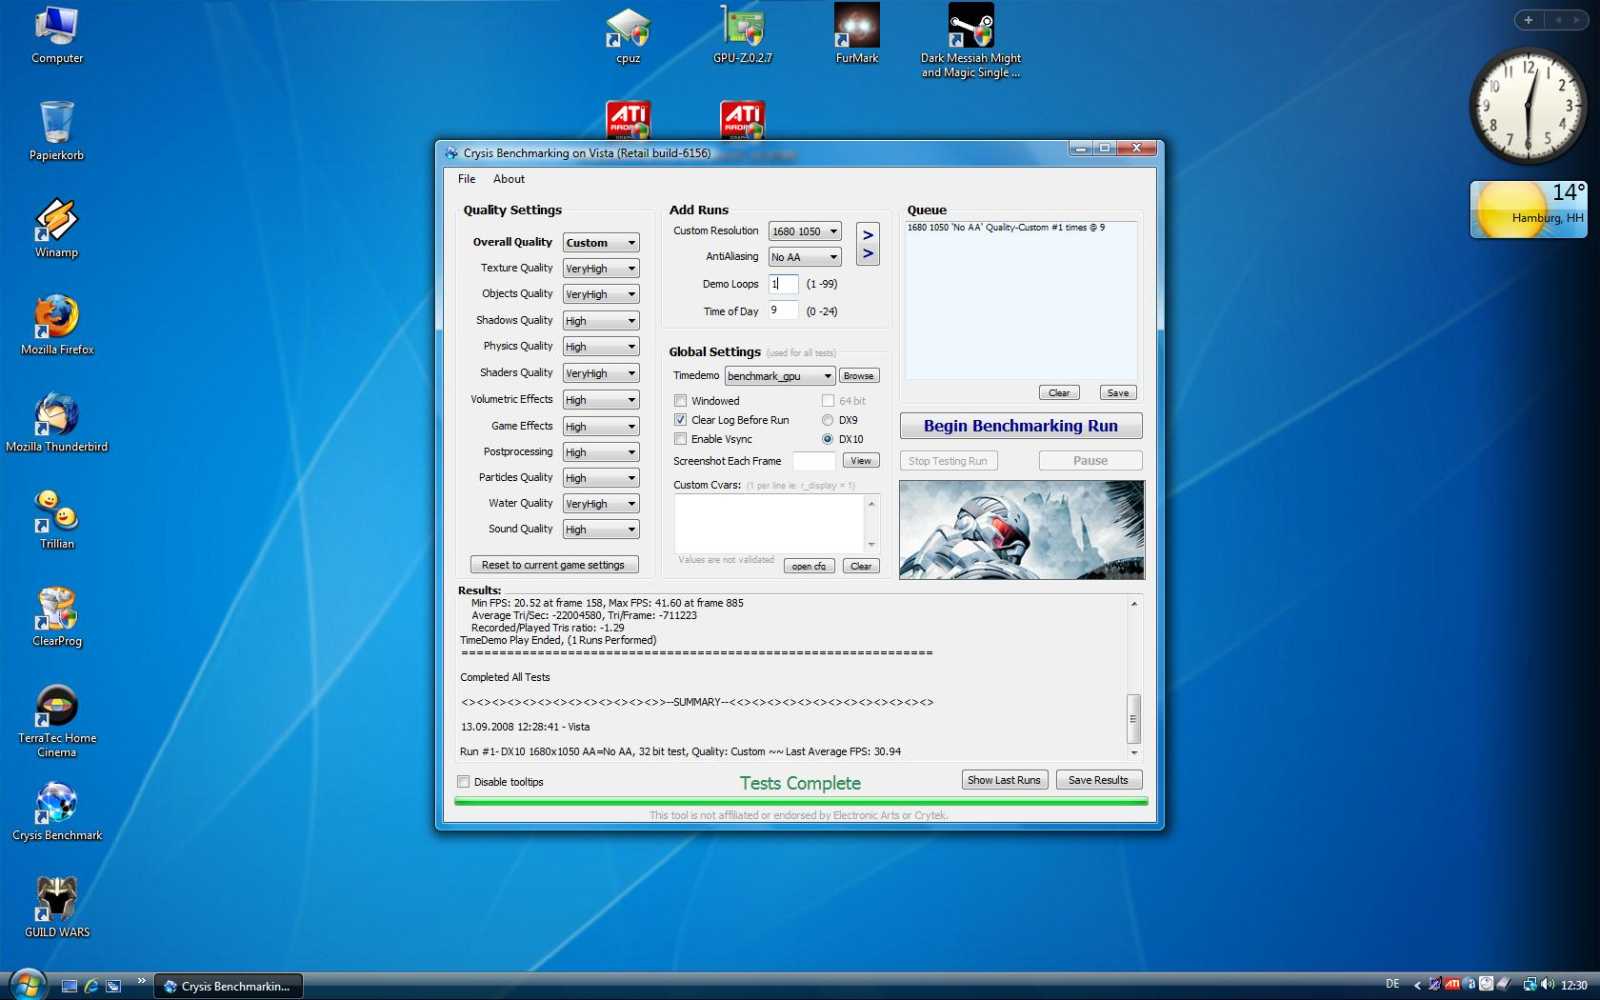This screenshot has height=1000, width=1600.
Task: Enable the Vsync checkbox
Action: pyautogui.click(x=680, y=439)
